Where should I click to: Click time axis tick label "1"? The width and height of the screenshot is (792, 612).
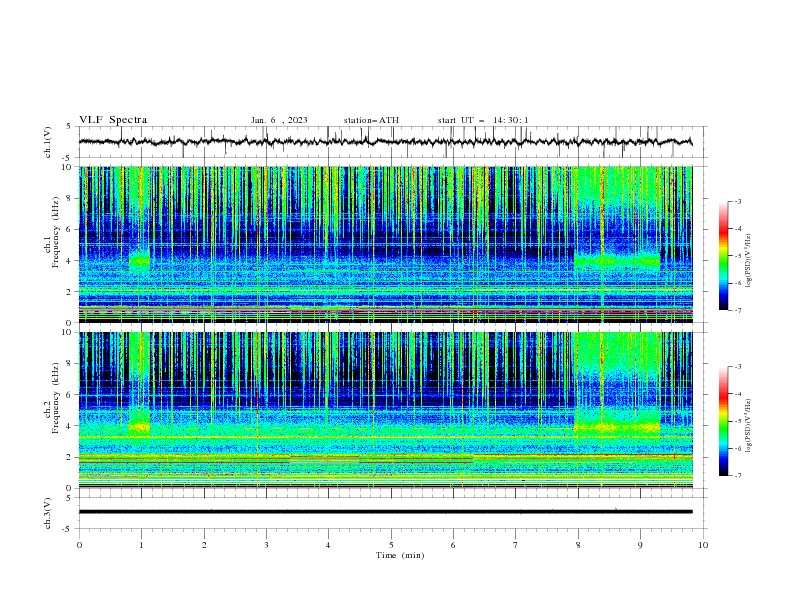[141, 545]
